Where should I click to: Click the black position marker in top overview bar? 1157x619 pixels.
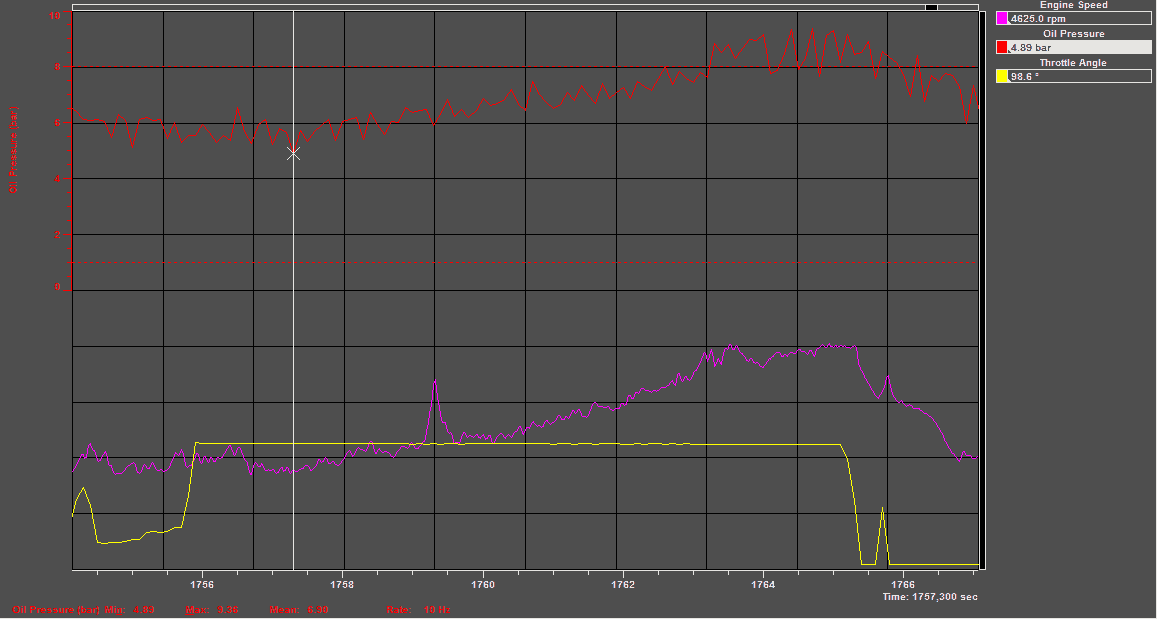point(931,7)
